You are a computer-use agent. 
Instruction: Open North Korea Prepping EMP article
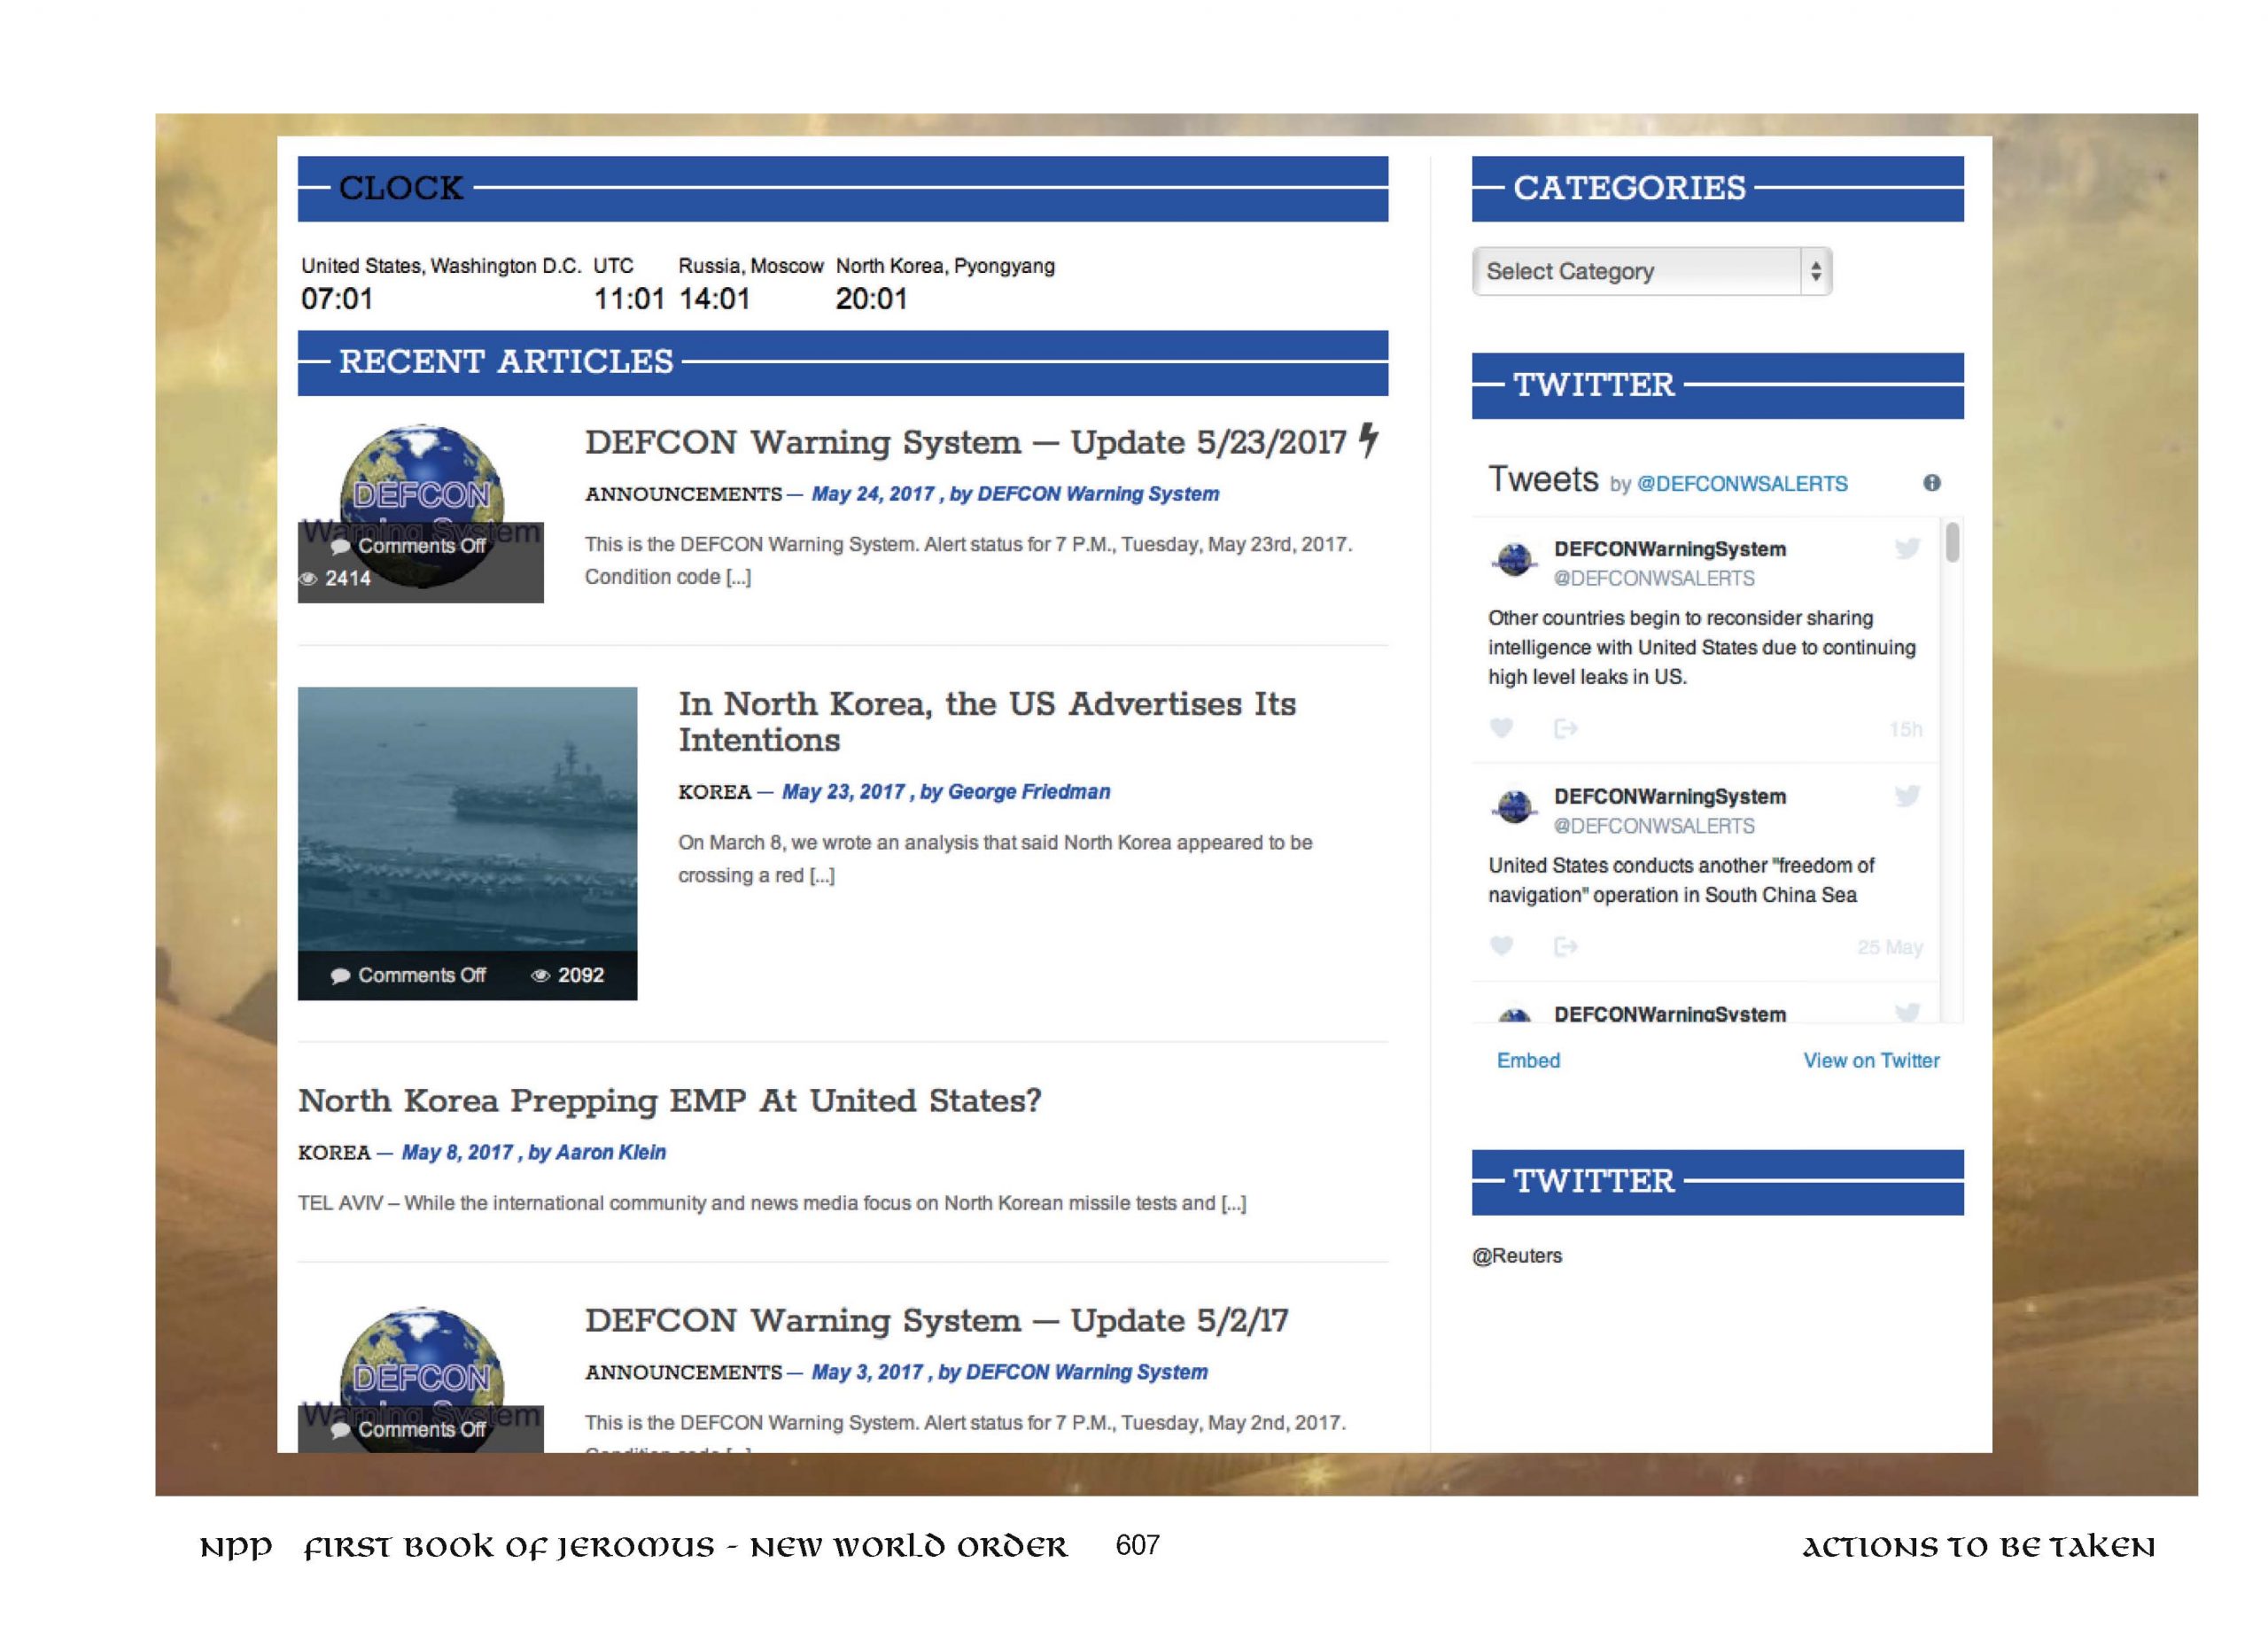669,1101
